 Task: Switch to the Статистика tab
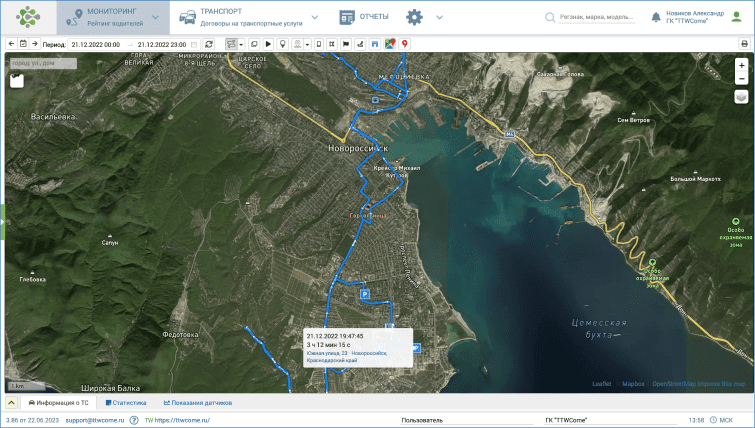[126, 402]
